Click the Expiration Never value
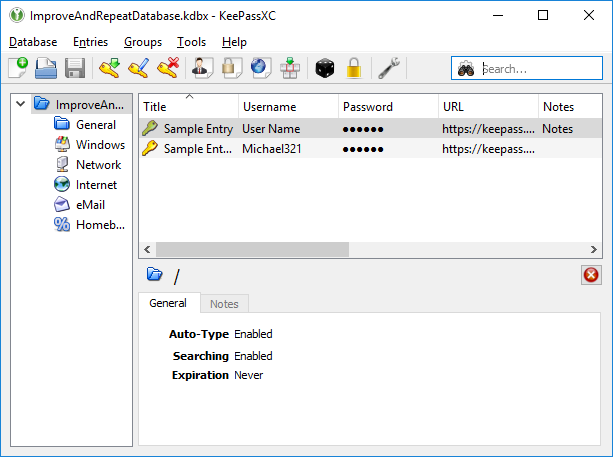This screenshot has height=457, width=613. 249,375
